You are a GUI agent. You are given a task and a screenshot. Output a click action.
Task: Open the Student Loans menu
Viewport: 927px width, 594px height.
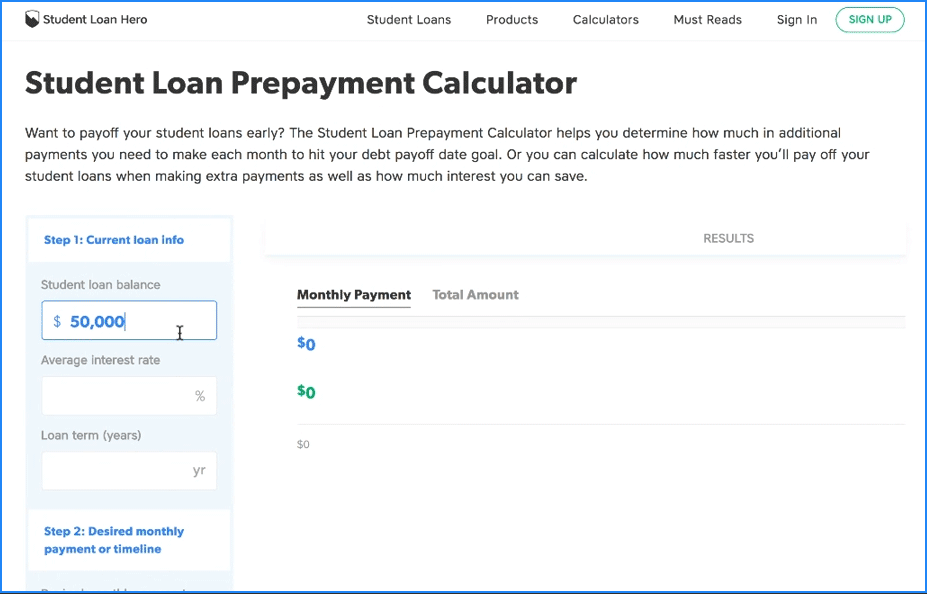(409, 20)
